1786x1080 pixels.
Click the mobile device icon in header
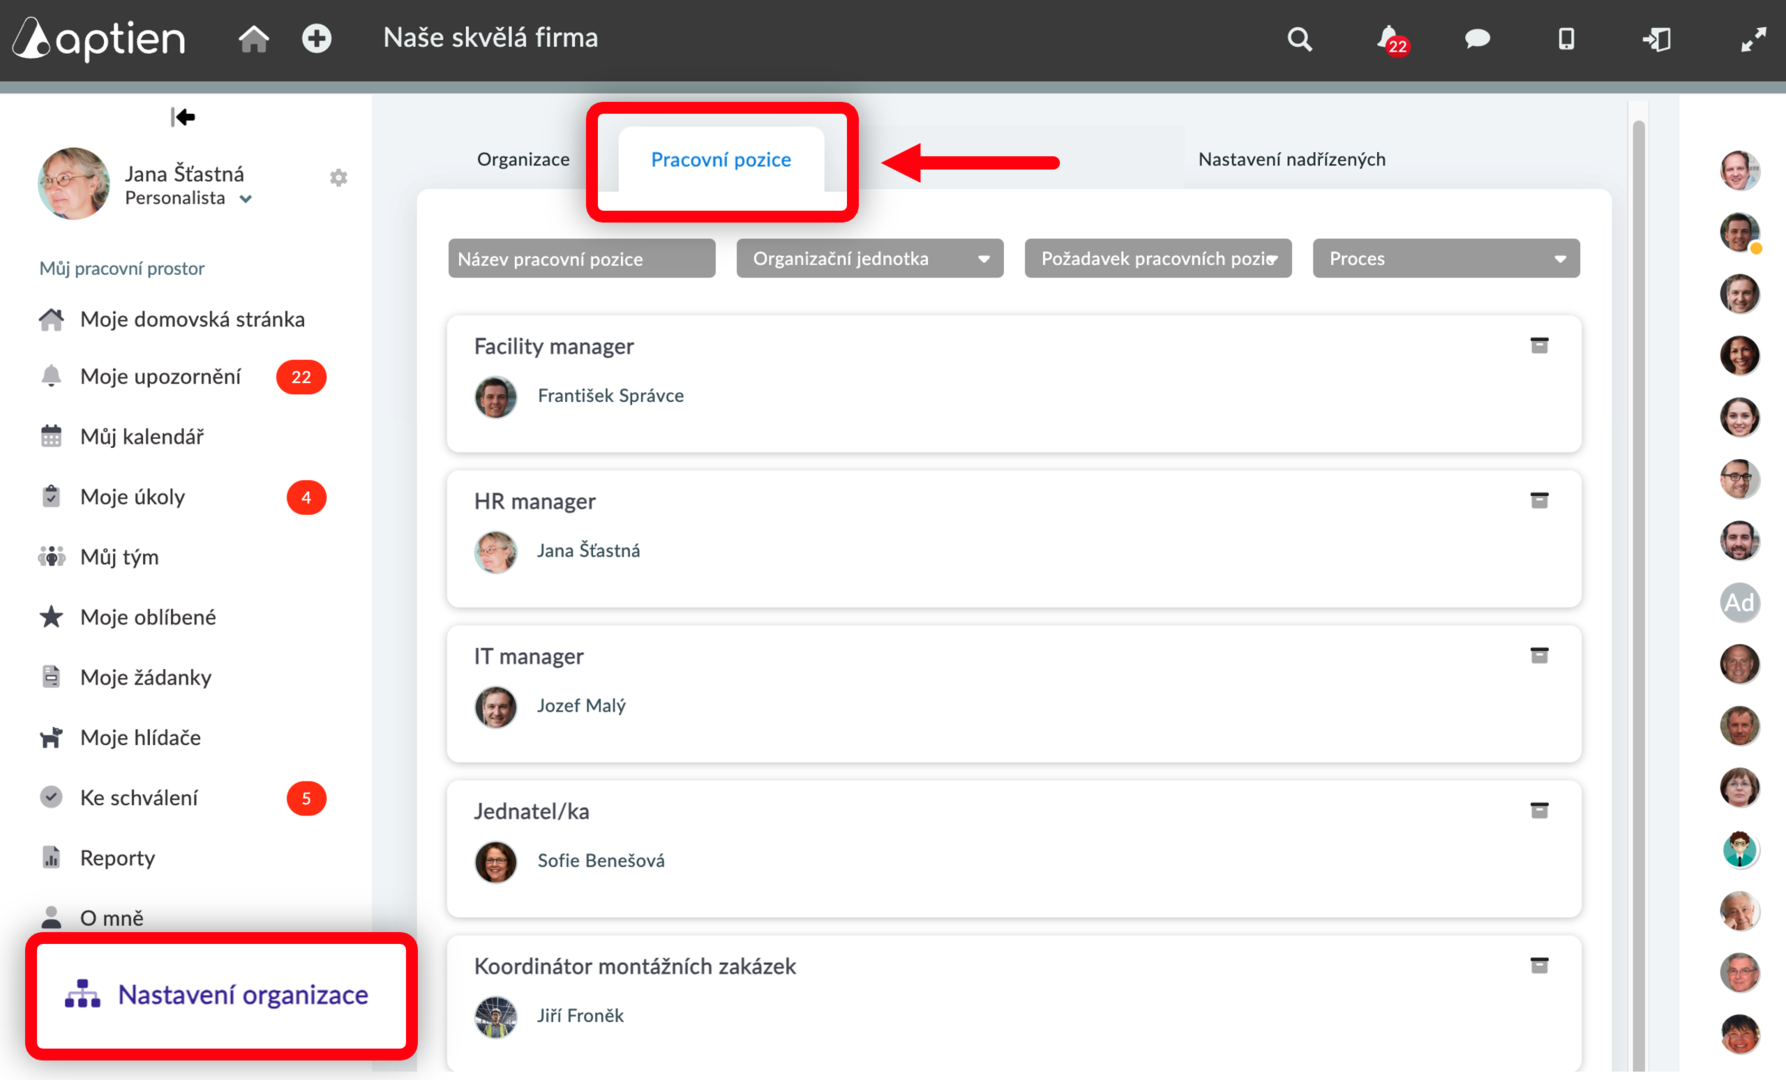pyautogui.click(x=1566, y=39)
